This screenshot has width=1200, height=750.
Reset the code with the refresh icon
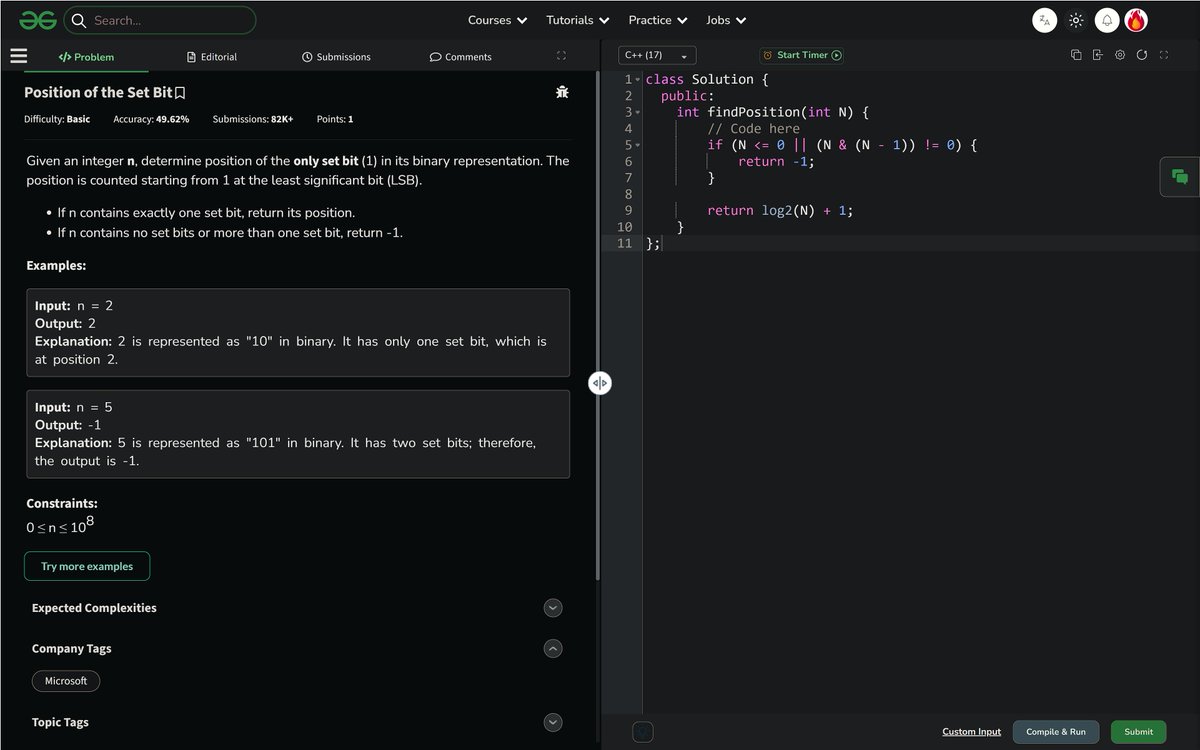coord(1141,55)
